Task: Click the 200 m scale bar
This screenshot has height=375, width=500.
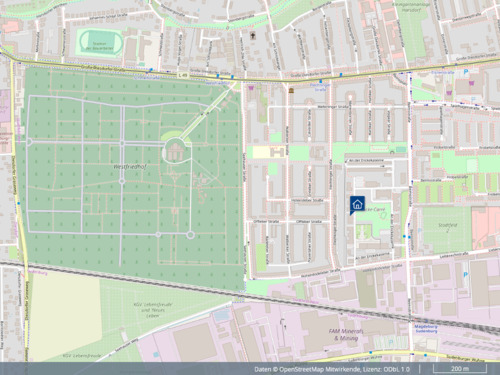Action: pyautogui.click(x=460, y=369)
